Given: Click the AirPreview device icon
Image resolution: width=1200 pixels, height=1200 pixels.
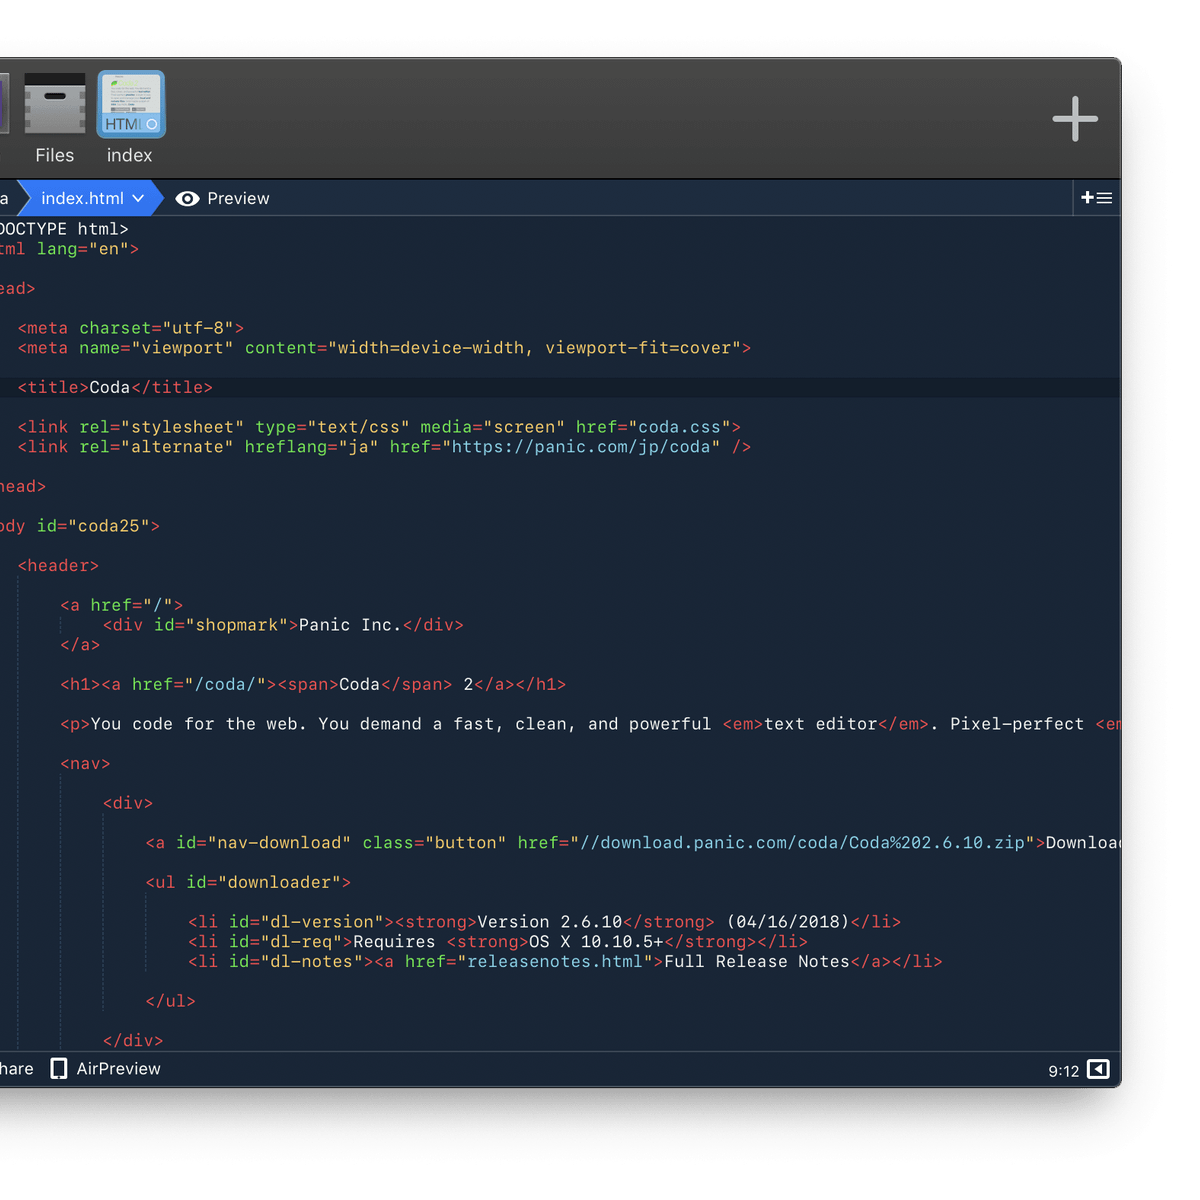Looking at the screenshot, I should click(x=59, y=1069).
